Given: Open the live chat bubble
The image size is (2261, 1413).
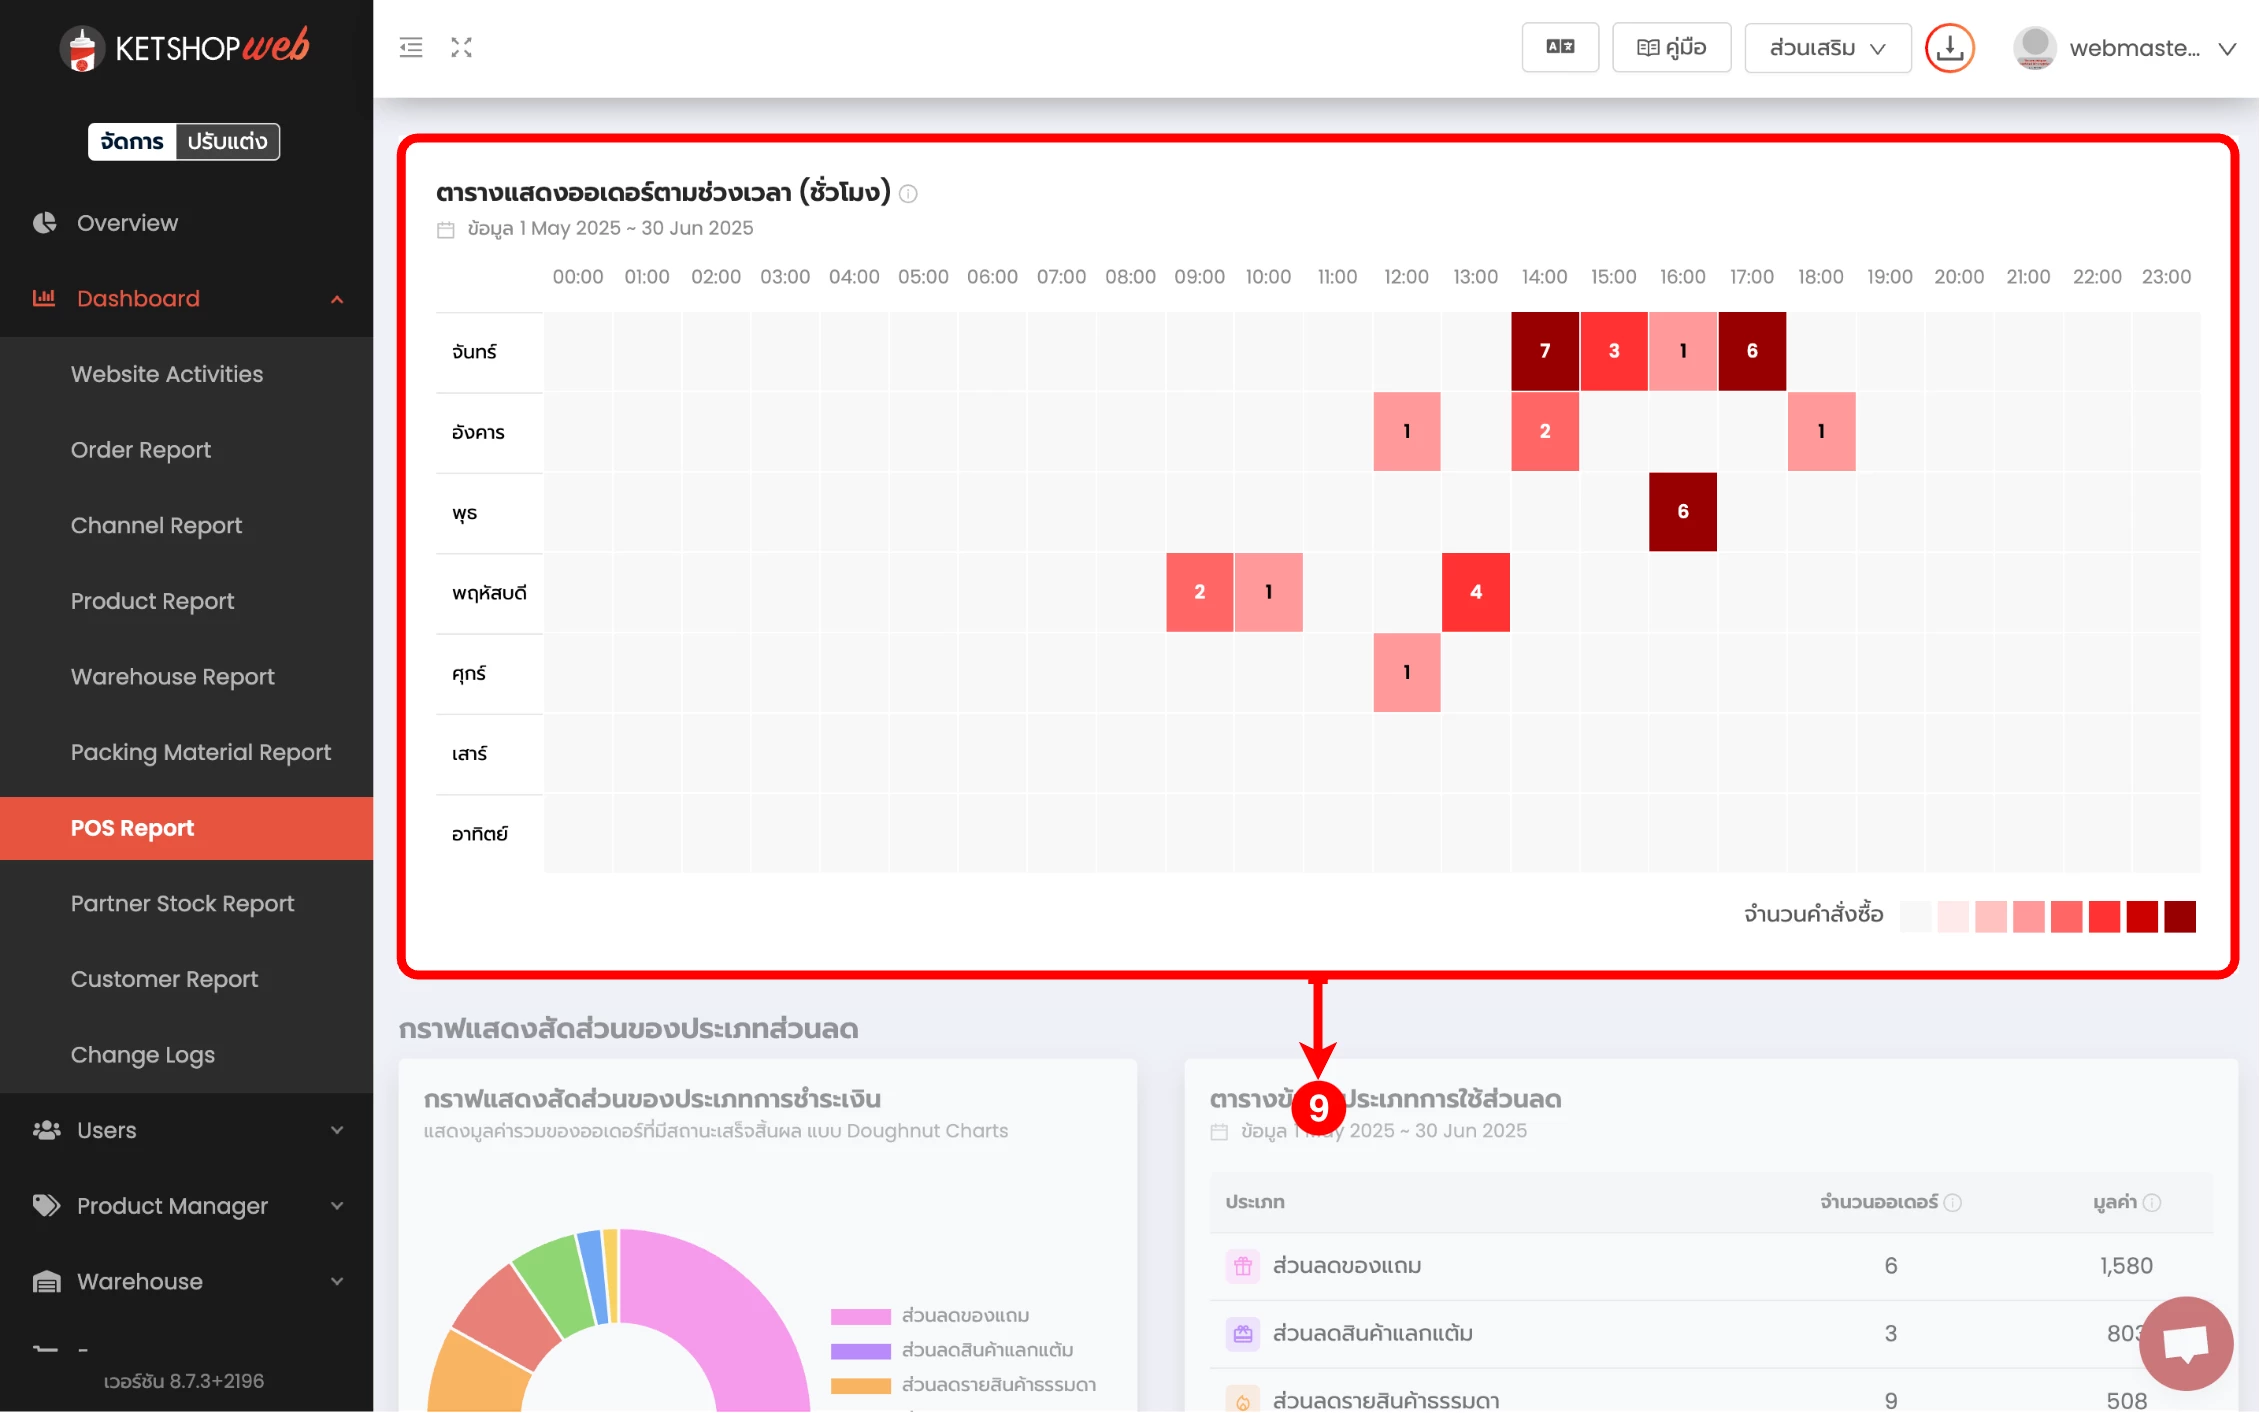Looking at the screenshot, I should [2185, 1343].
